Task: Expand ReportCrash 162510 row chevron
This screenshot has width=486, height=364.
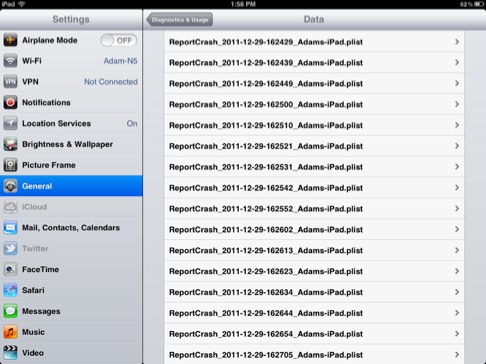Action: coord(457,125)
